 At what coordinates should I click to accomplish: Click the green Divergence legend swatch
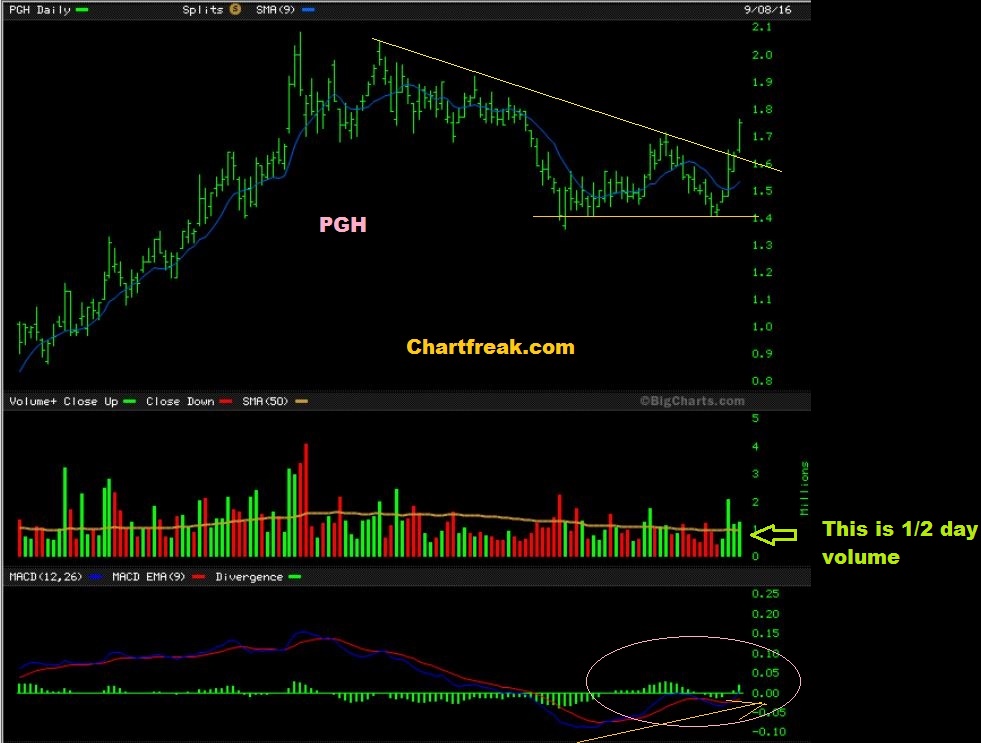pyautogui.click(x=294, y=577)
